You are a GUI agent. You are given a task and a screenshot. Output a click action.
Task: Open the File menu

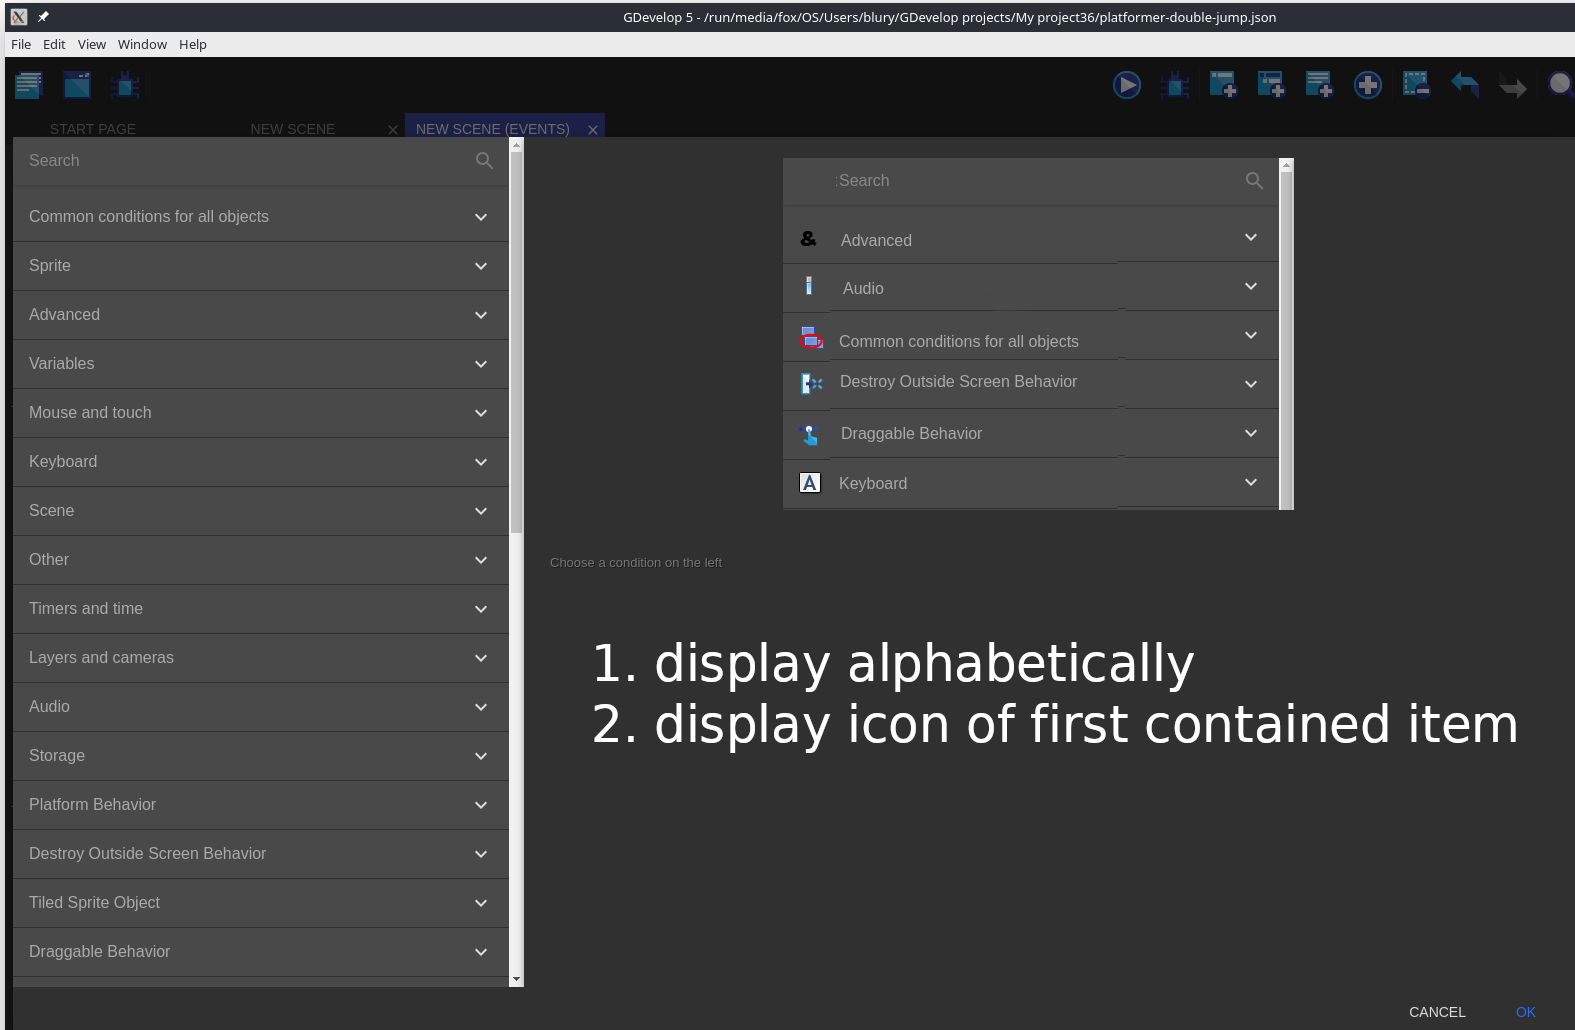pos(21,44)
